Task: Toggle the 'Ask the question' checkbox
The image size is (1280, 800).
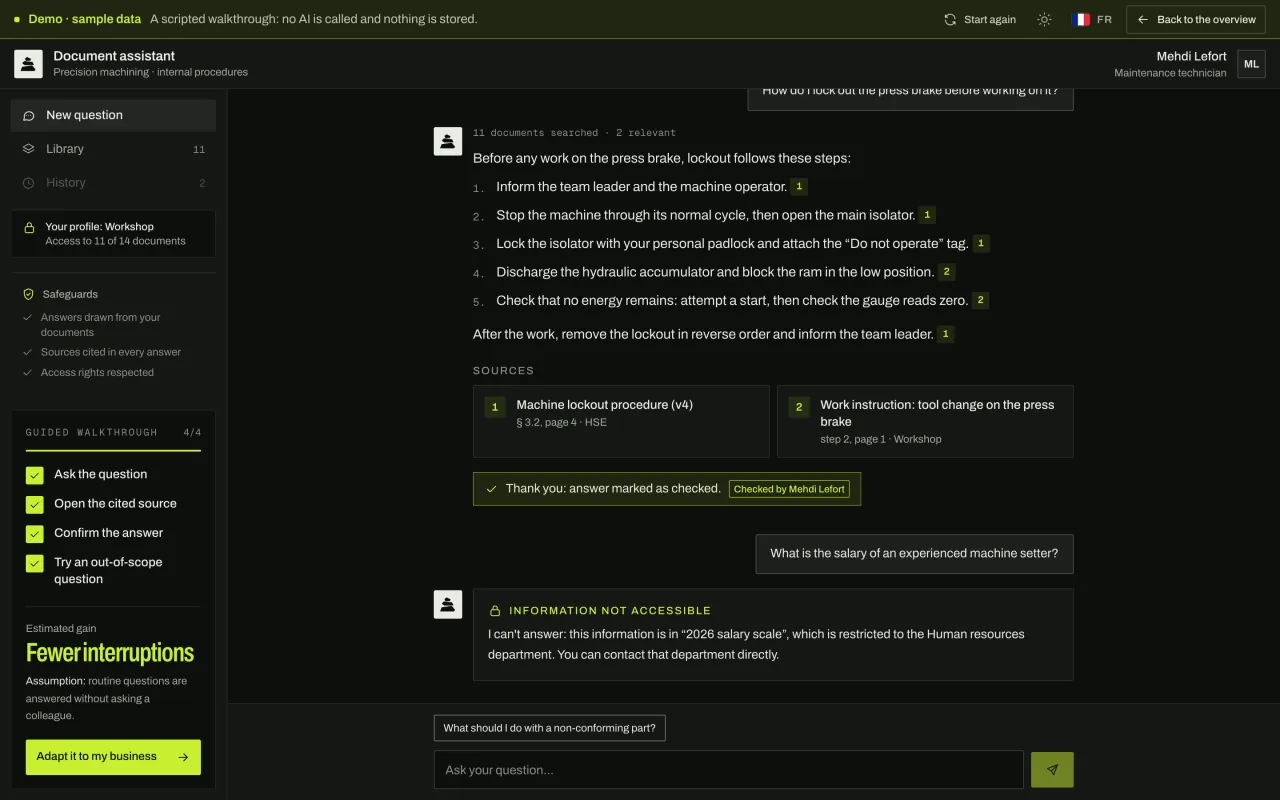Action: coord(35,475)
